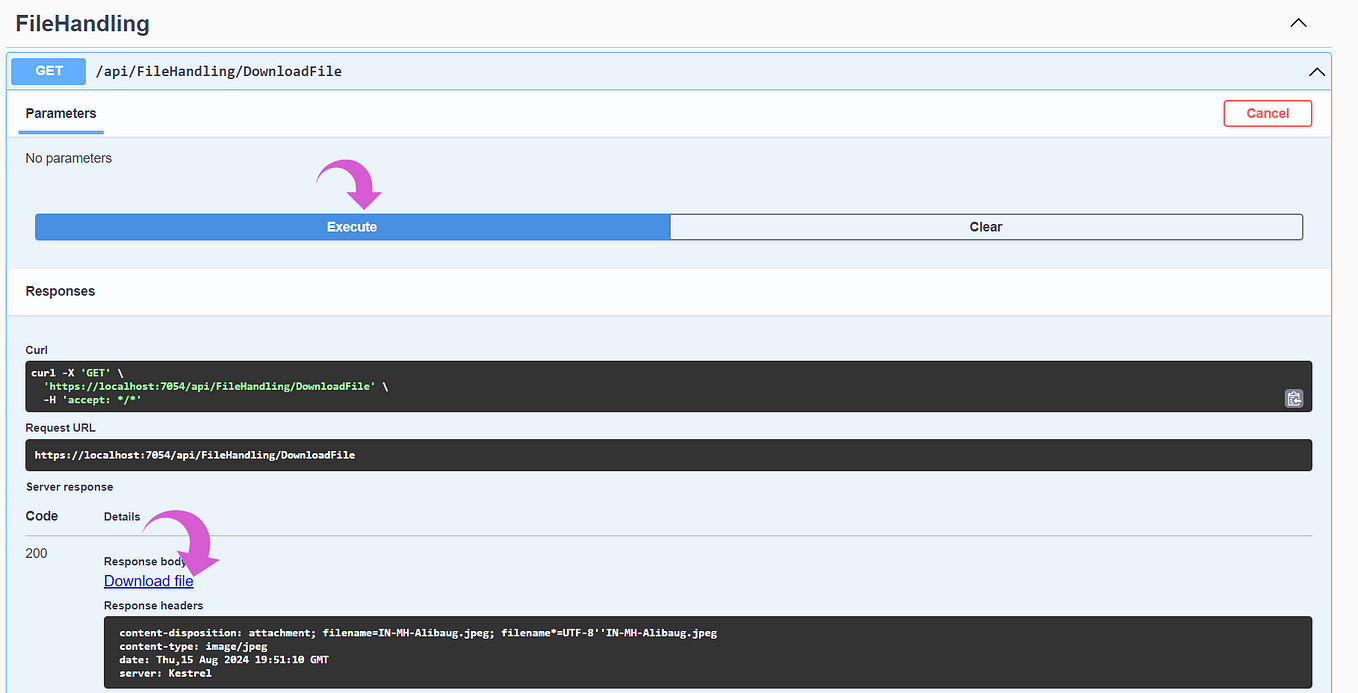Viewport: 1358px width, 693px height.
Task: Click the Clear button
Action: pyautogui.click(x=985, y=227)
